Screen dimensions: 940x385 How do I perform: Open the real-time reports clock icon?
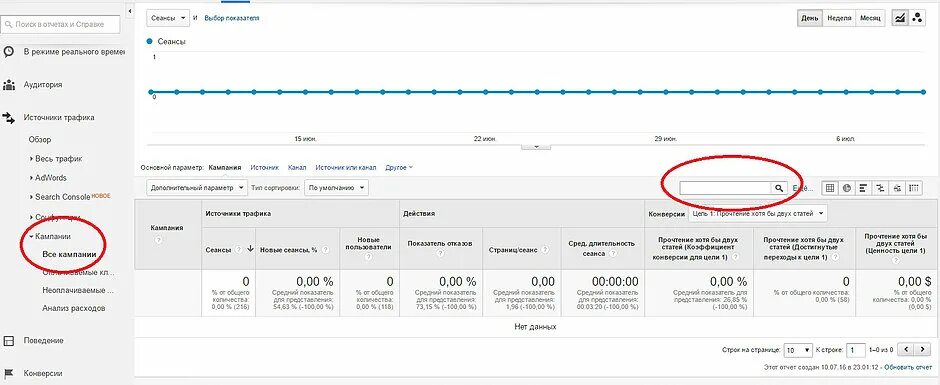click(x=8, y=52)
